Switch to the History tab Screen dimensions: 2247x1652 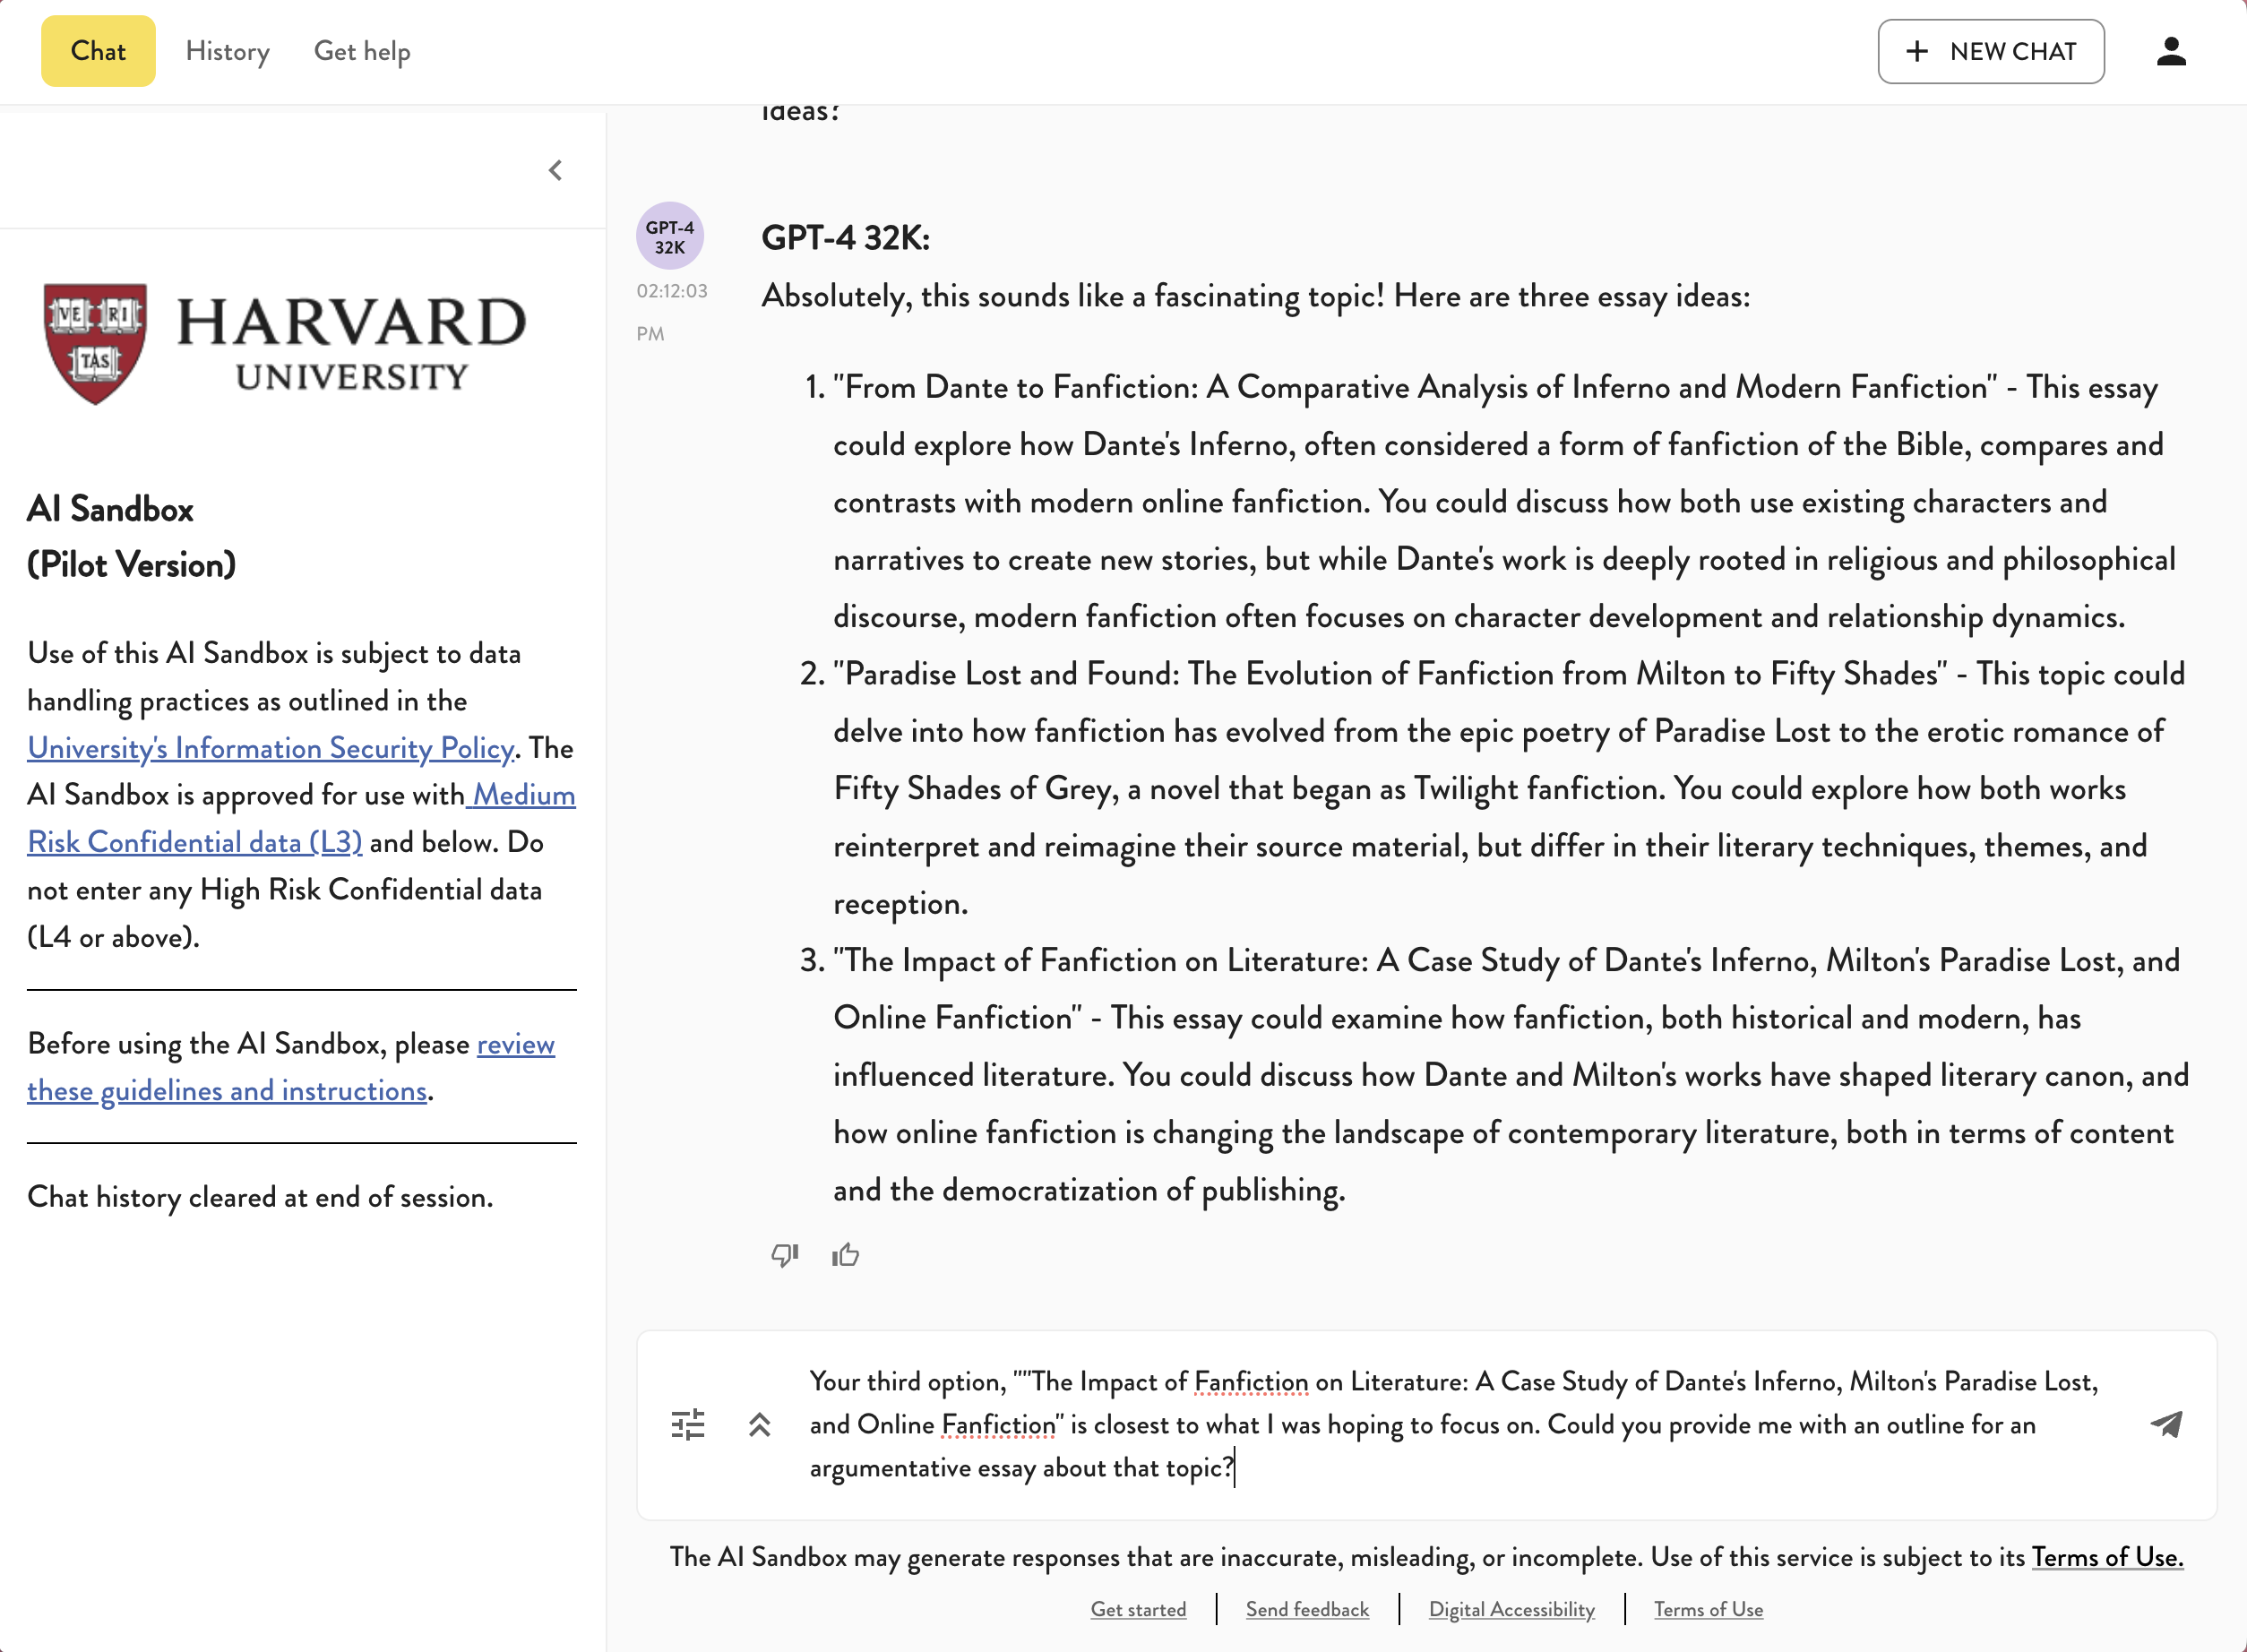coord(227,51)
